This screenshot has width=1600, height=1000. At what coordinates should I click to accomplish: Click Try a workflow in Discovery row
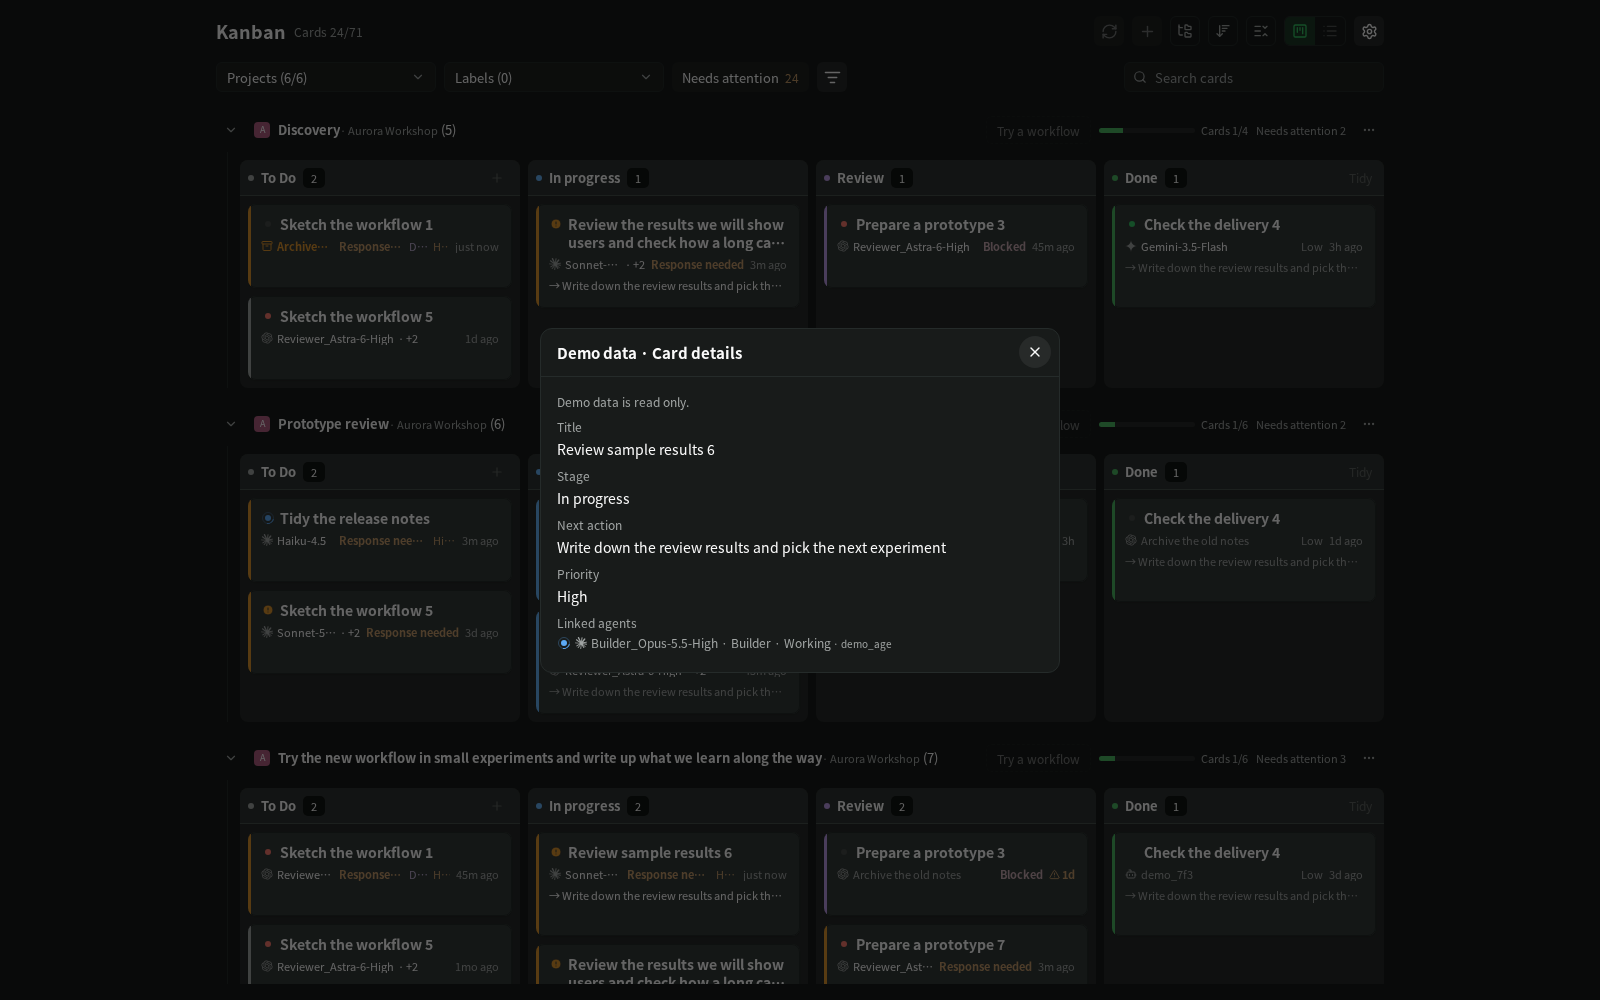tap(1038, 131)
